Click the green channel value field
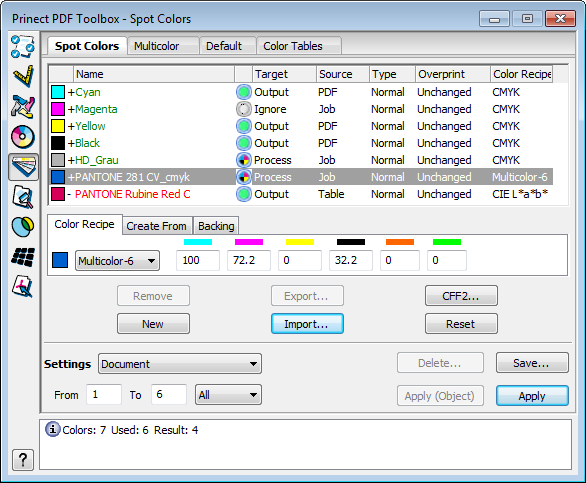Screen dimensions: 586x483 point(447,260)
